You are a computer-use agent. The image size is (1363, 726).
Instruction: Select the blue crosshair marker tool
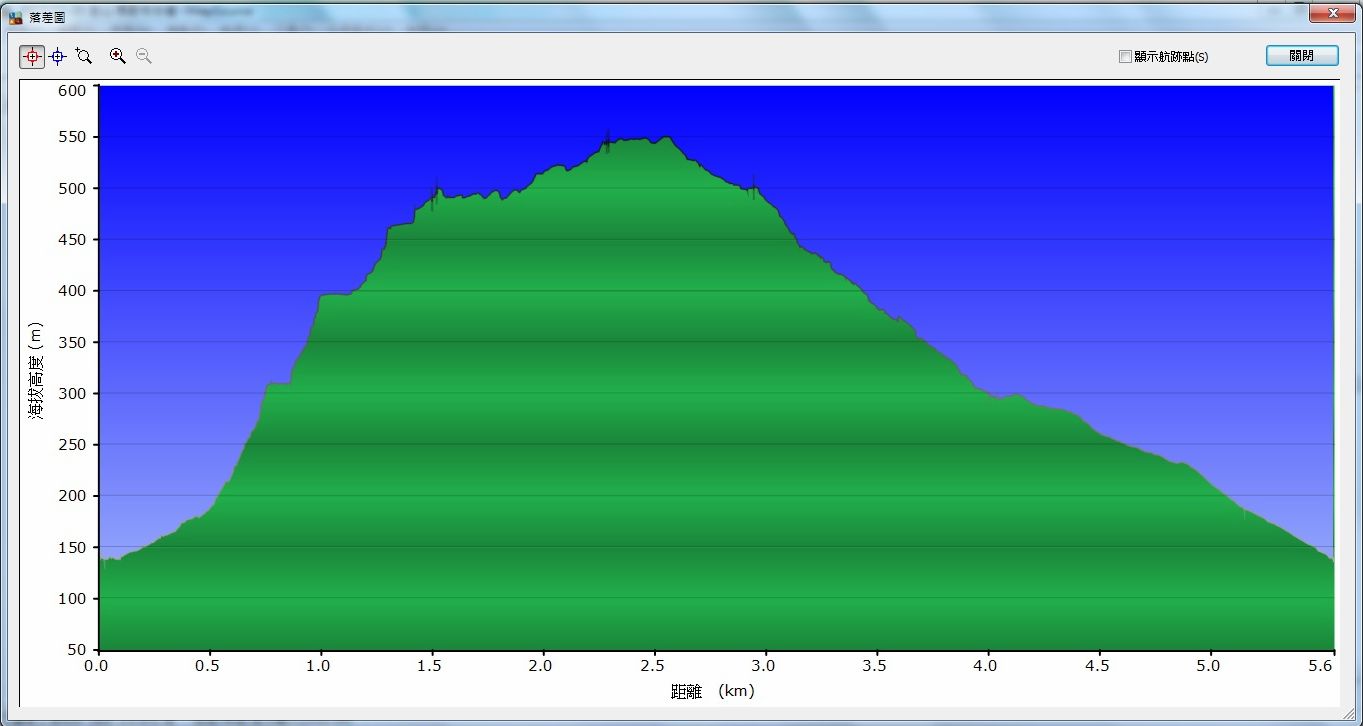58,57
